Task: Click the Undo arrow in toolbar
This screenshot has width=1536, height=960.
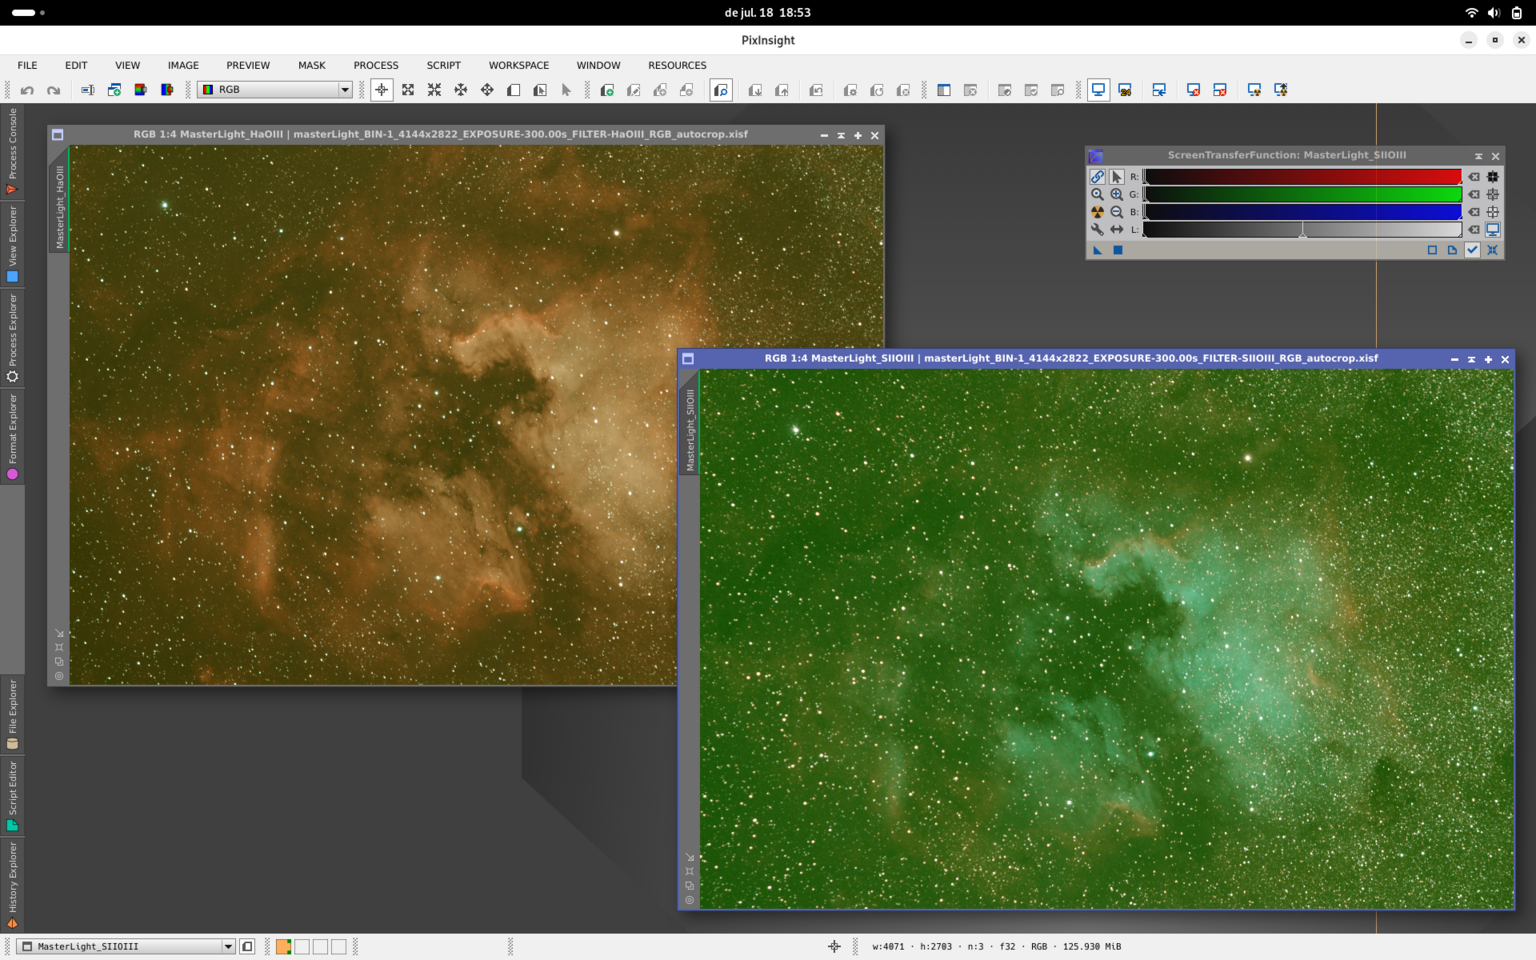Action: 27,90
